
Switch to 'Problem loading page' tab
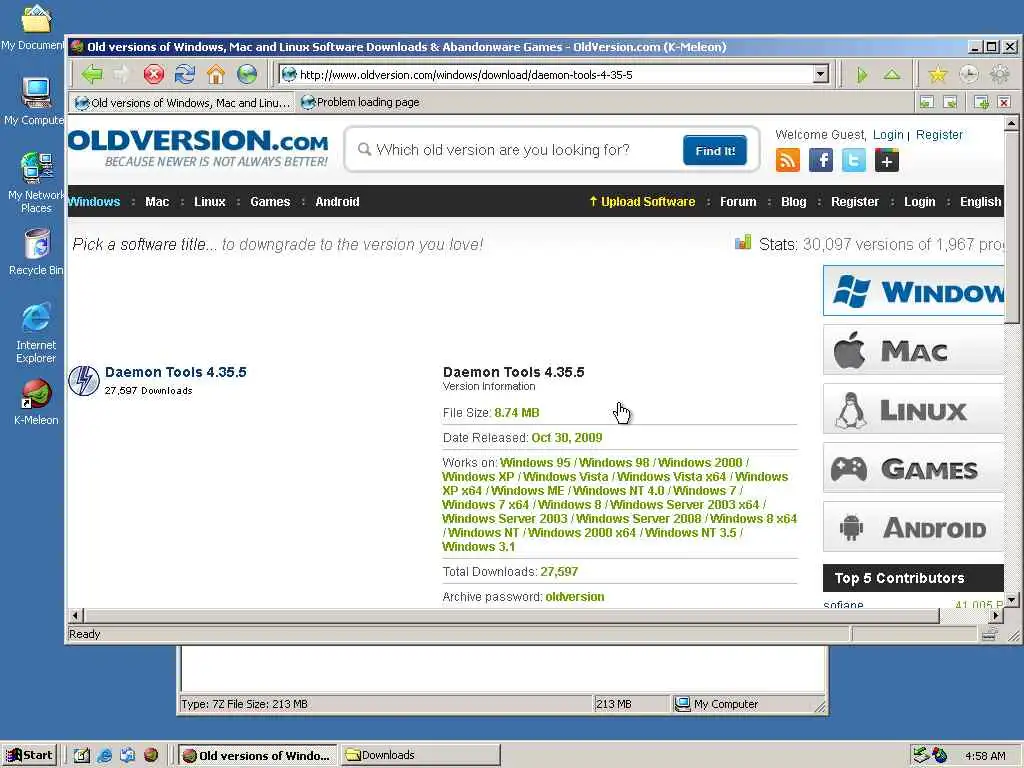point(360,102)
